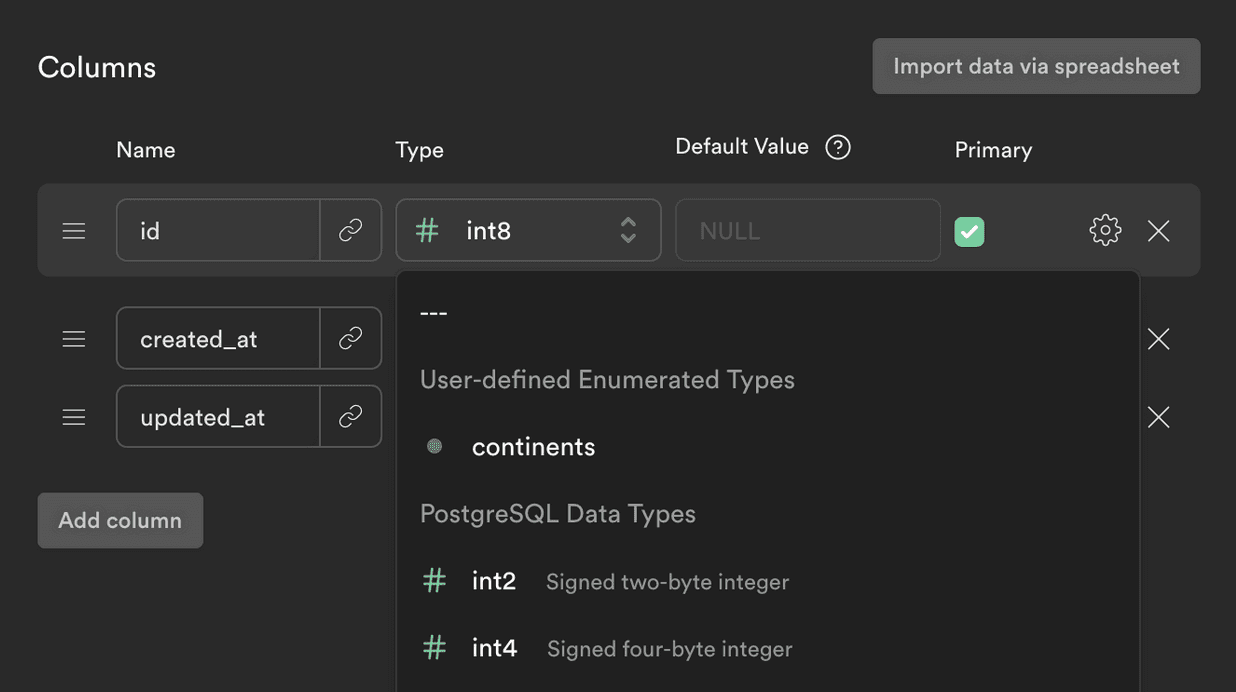Image resolution: width=1236 pixels, height=692 pixels.
Task: Click Import data via spreadsheet button
Action: 1036,66
